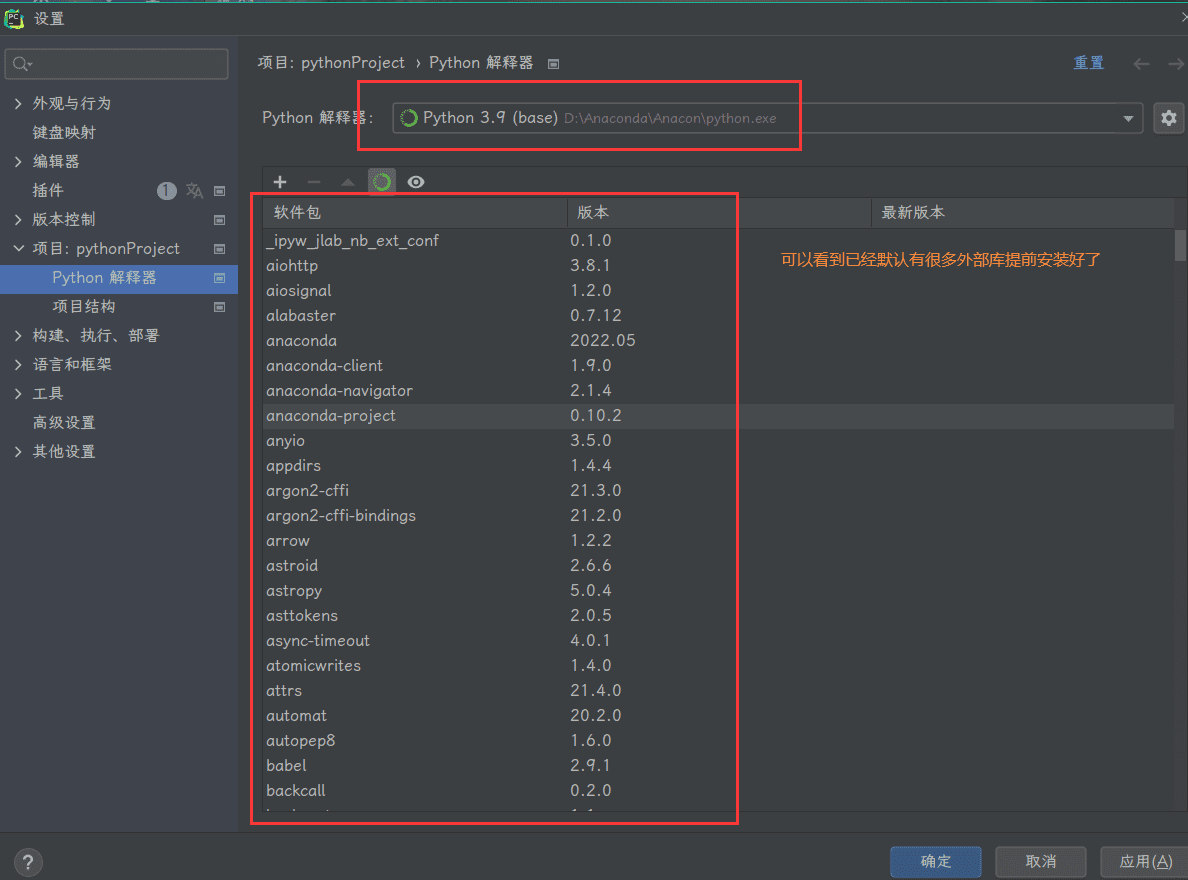1188x880 pixels.
Task: Click the minus icon to uninstall package
Action: point(314,182)
